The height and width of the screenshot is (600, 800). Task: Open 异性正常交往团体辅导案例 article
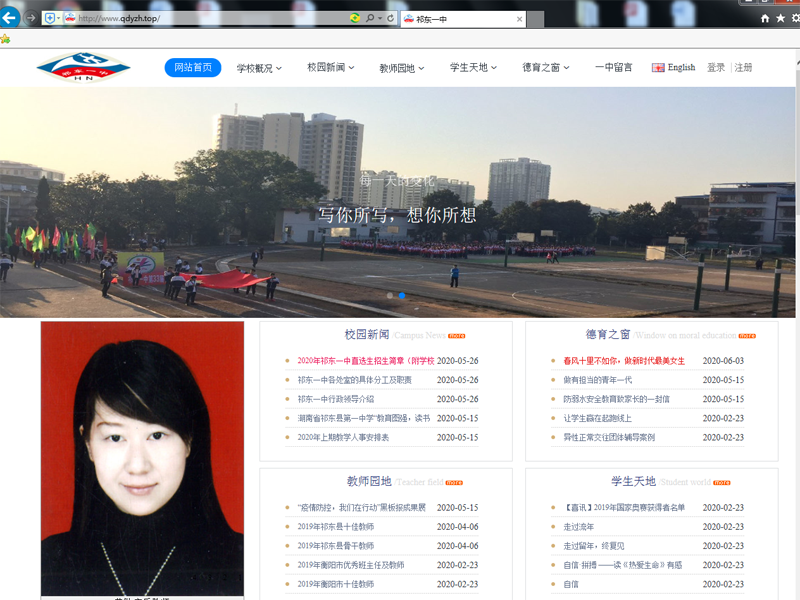click(609, 437)
